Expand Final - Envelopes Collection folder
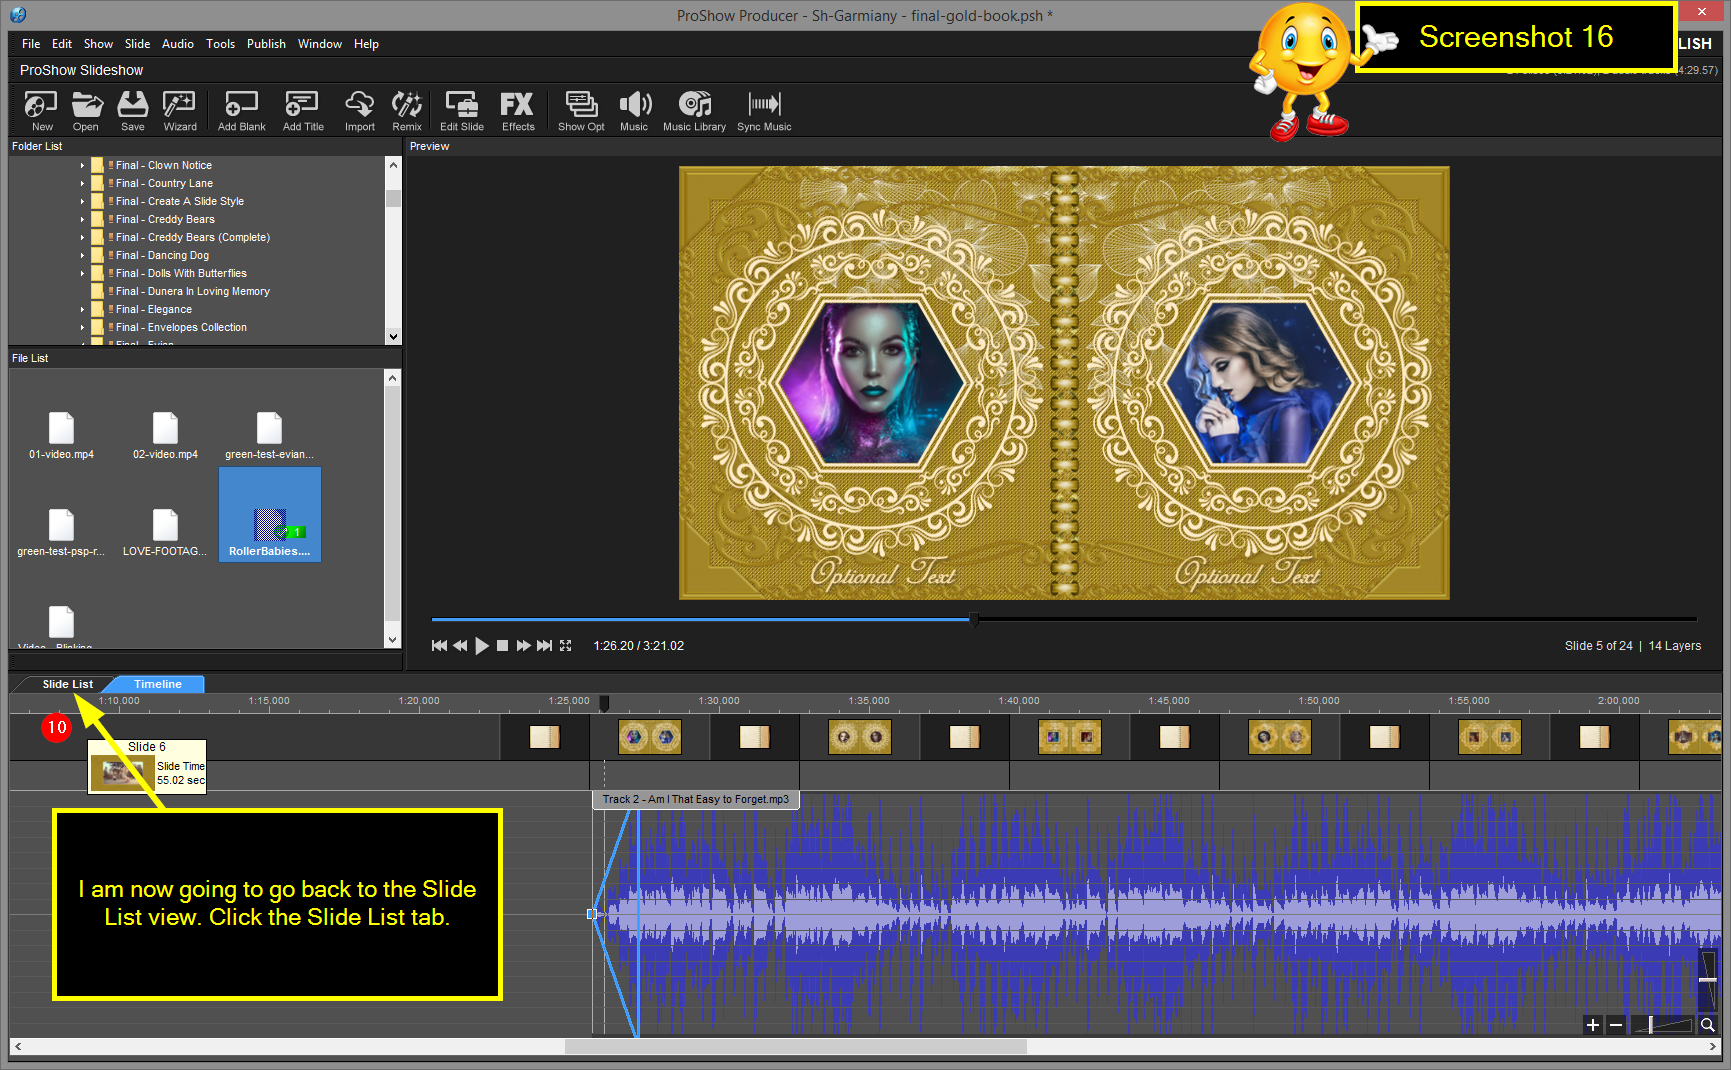This screenshot has height=1070, width=1731. click(83, 328)
